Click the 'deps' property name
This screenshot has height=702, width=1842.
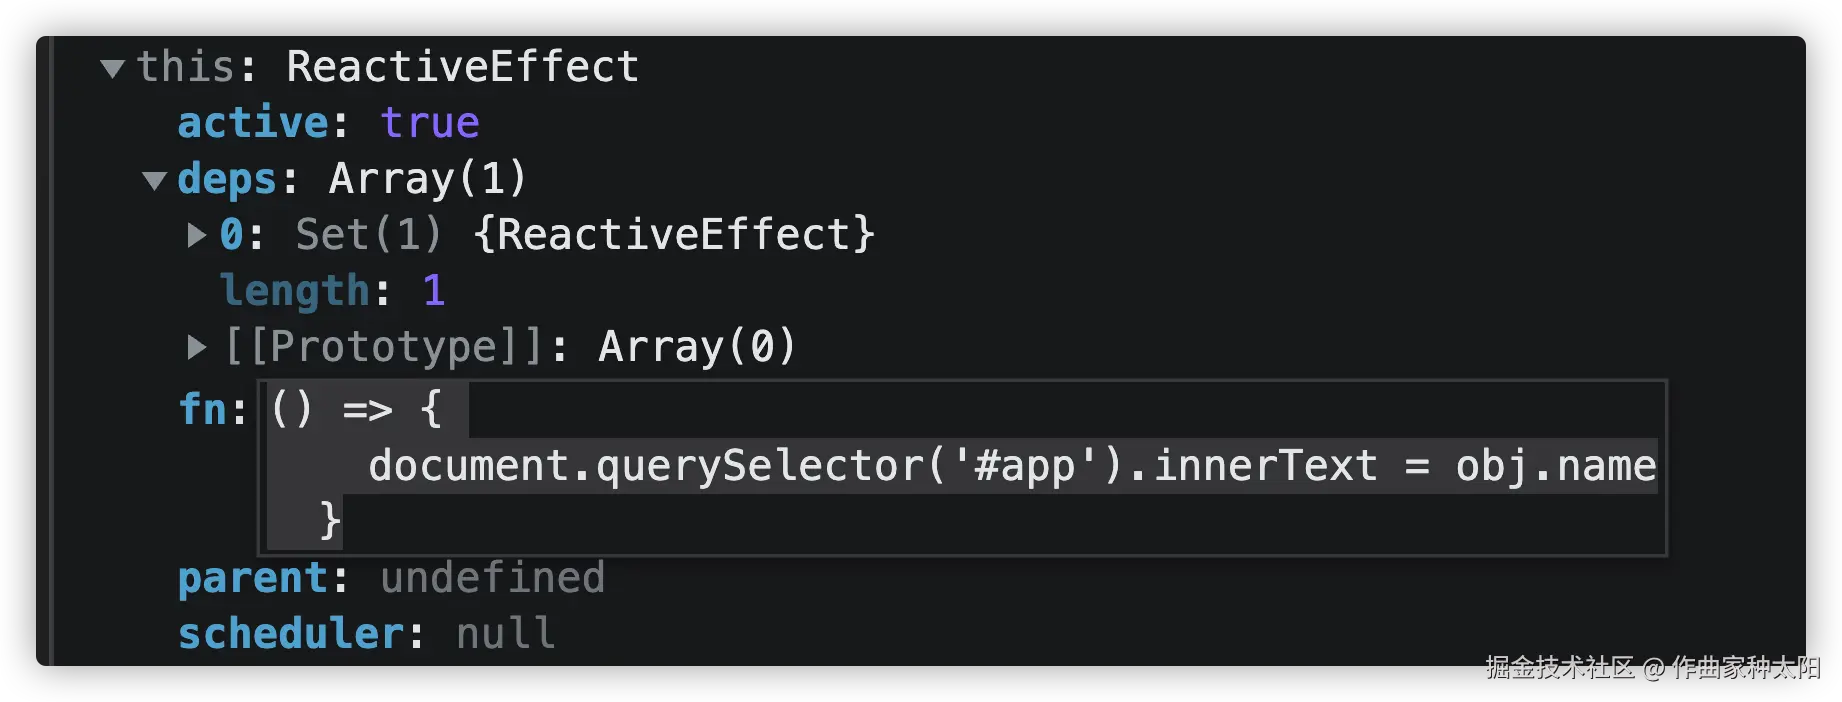point(227,179)
